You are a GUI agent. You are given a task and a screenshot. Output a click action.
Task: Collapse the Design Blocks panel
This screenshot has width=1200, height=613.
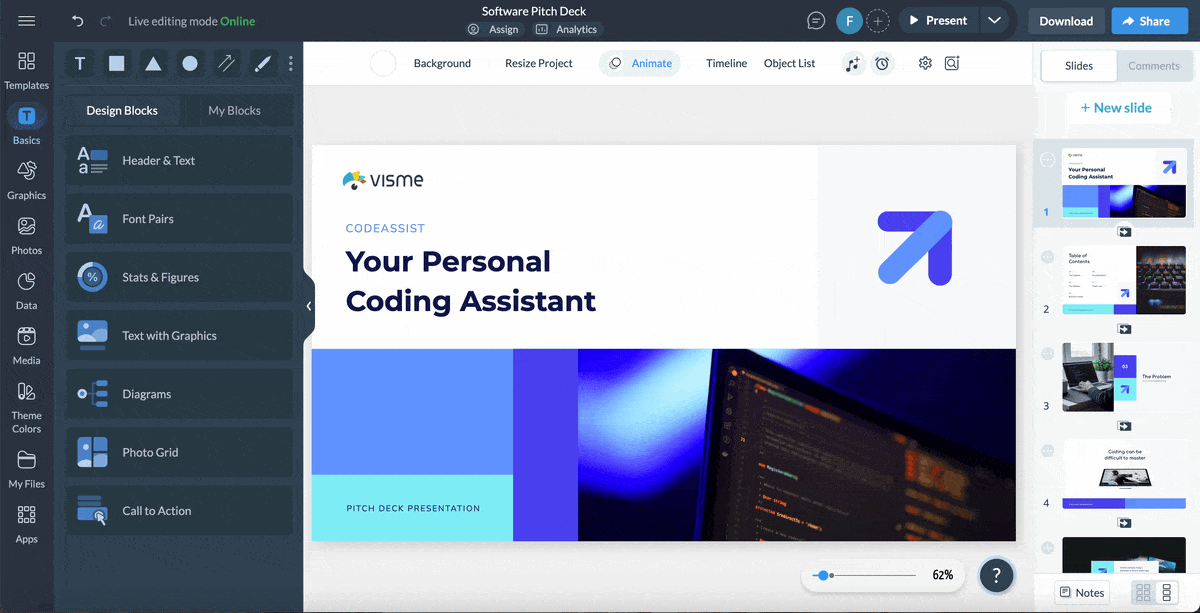[x=308, y=306]
